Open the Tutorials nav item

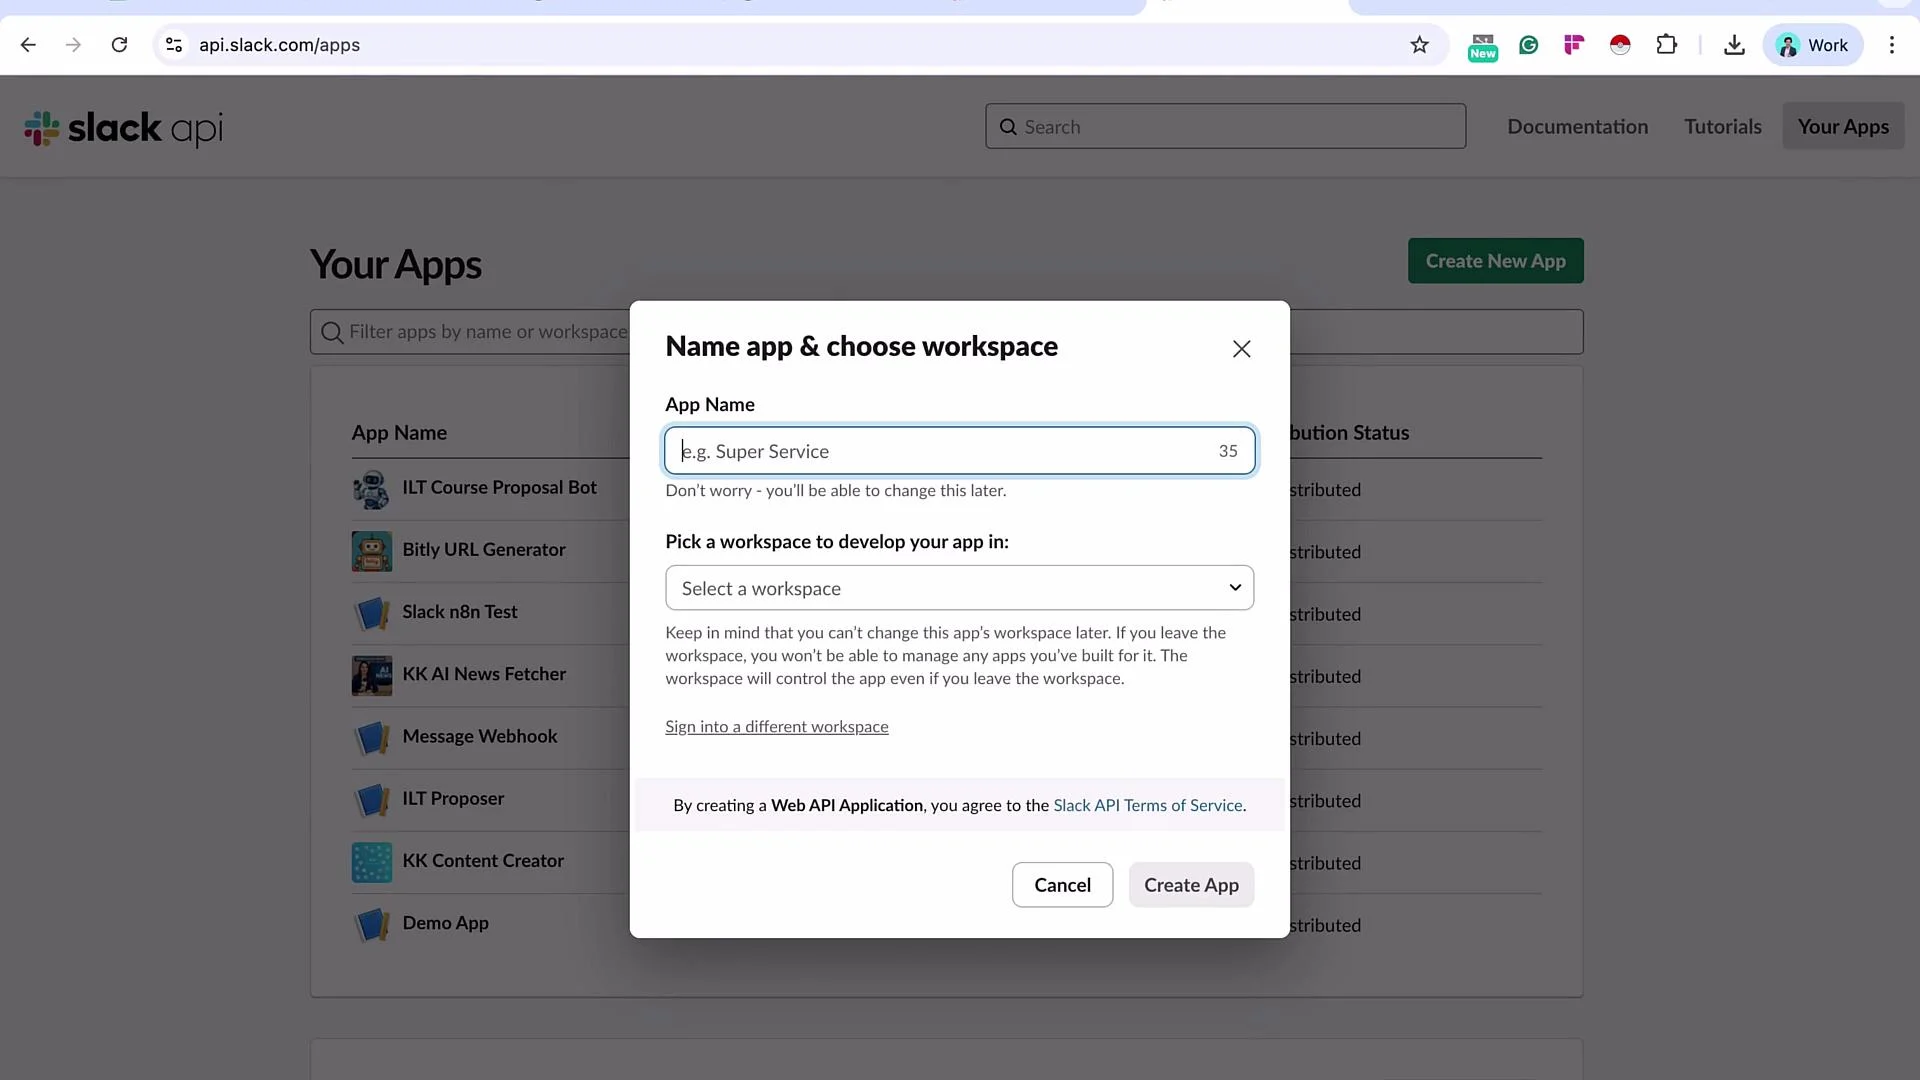point(1722,127)
